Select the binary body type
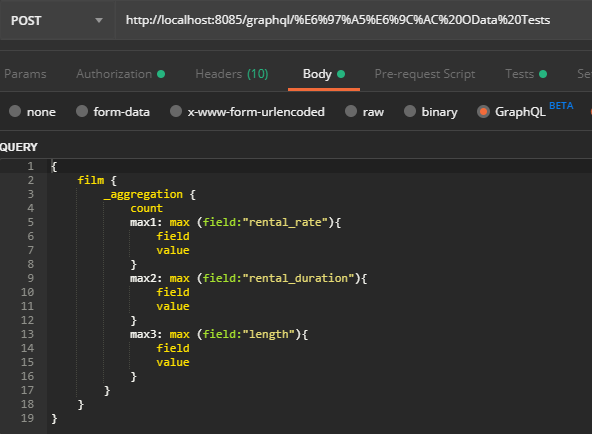Viewport: 592px width, 434px height. 431,112
